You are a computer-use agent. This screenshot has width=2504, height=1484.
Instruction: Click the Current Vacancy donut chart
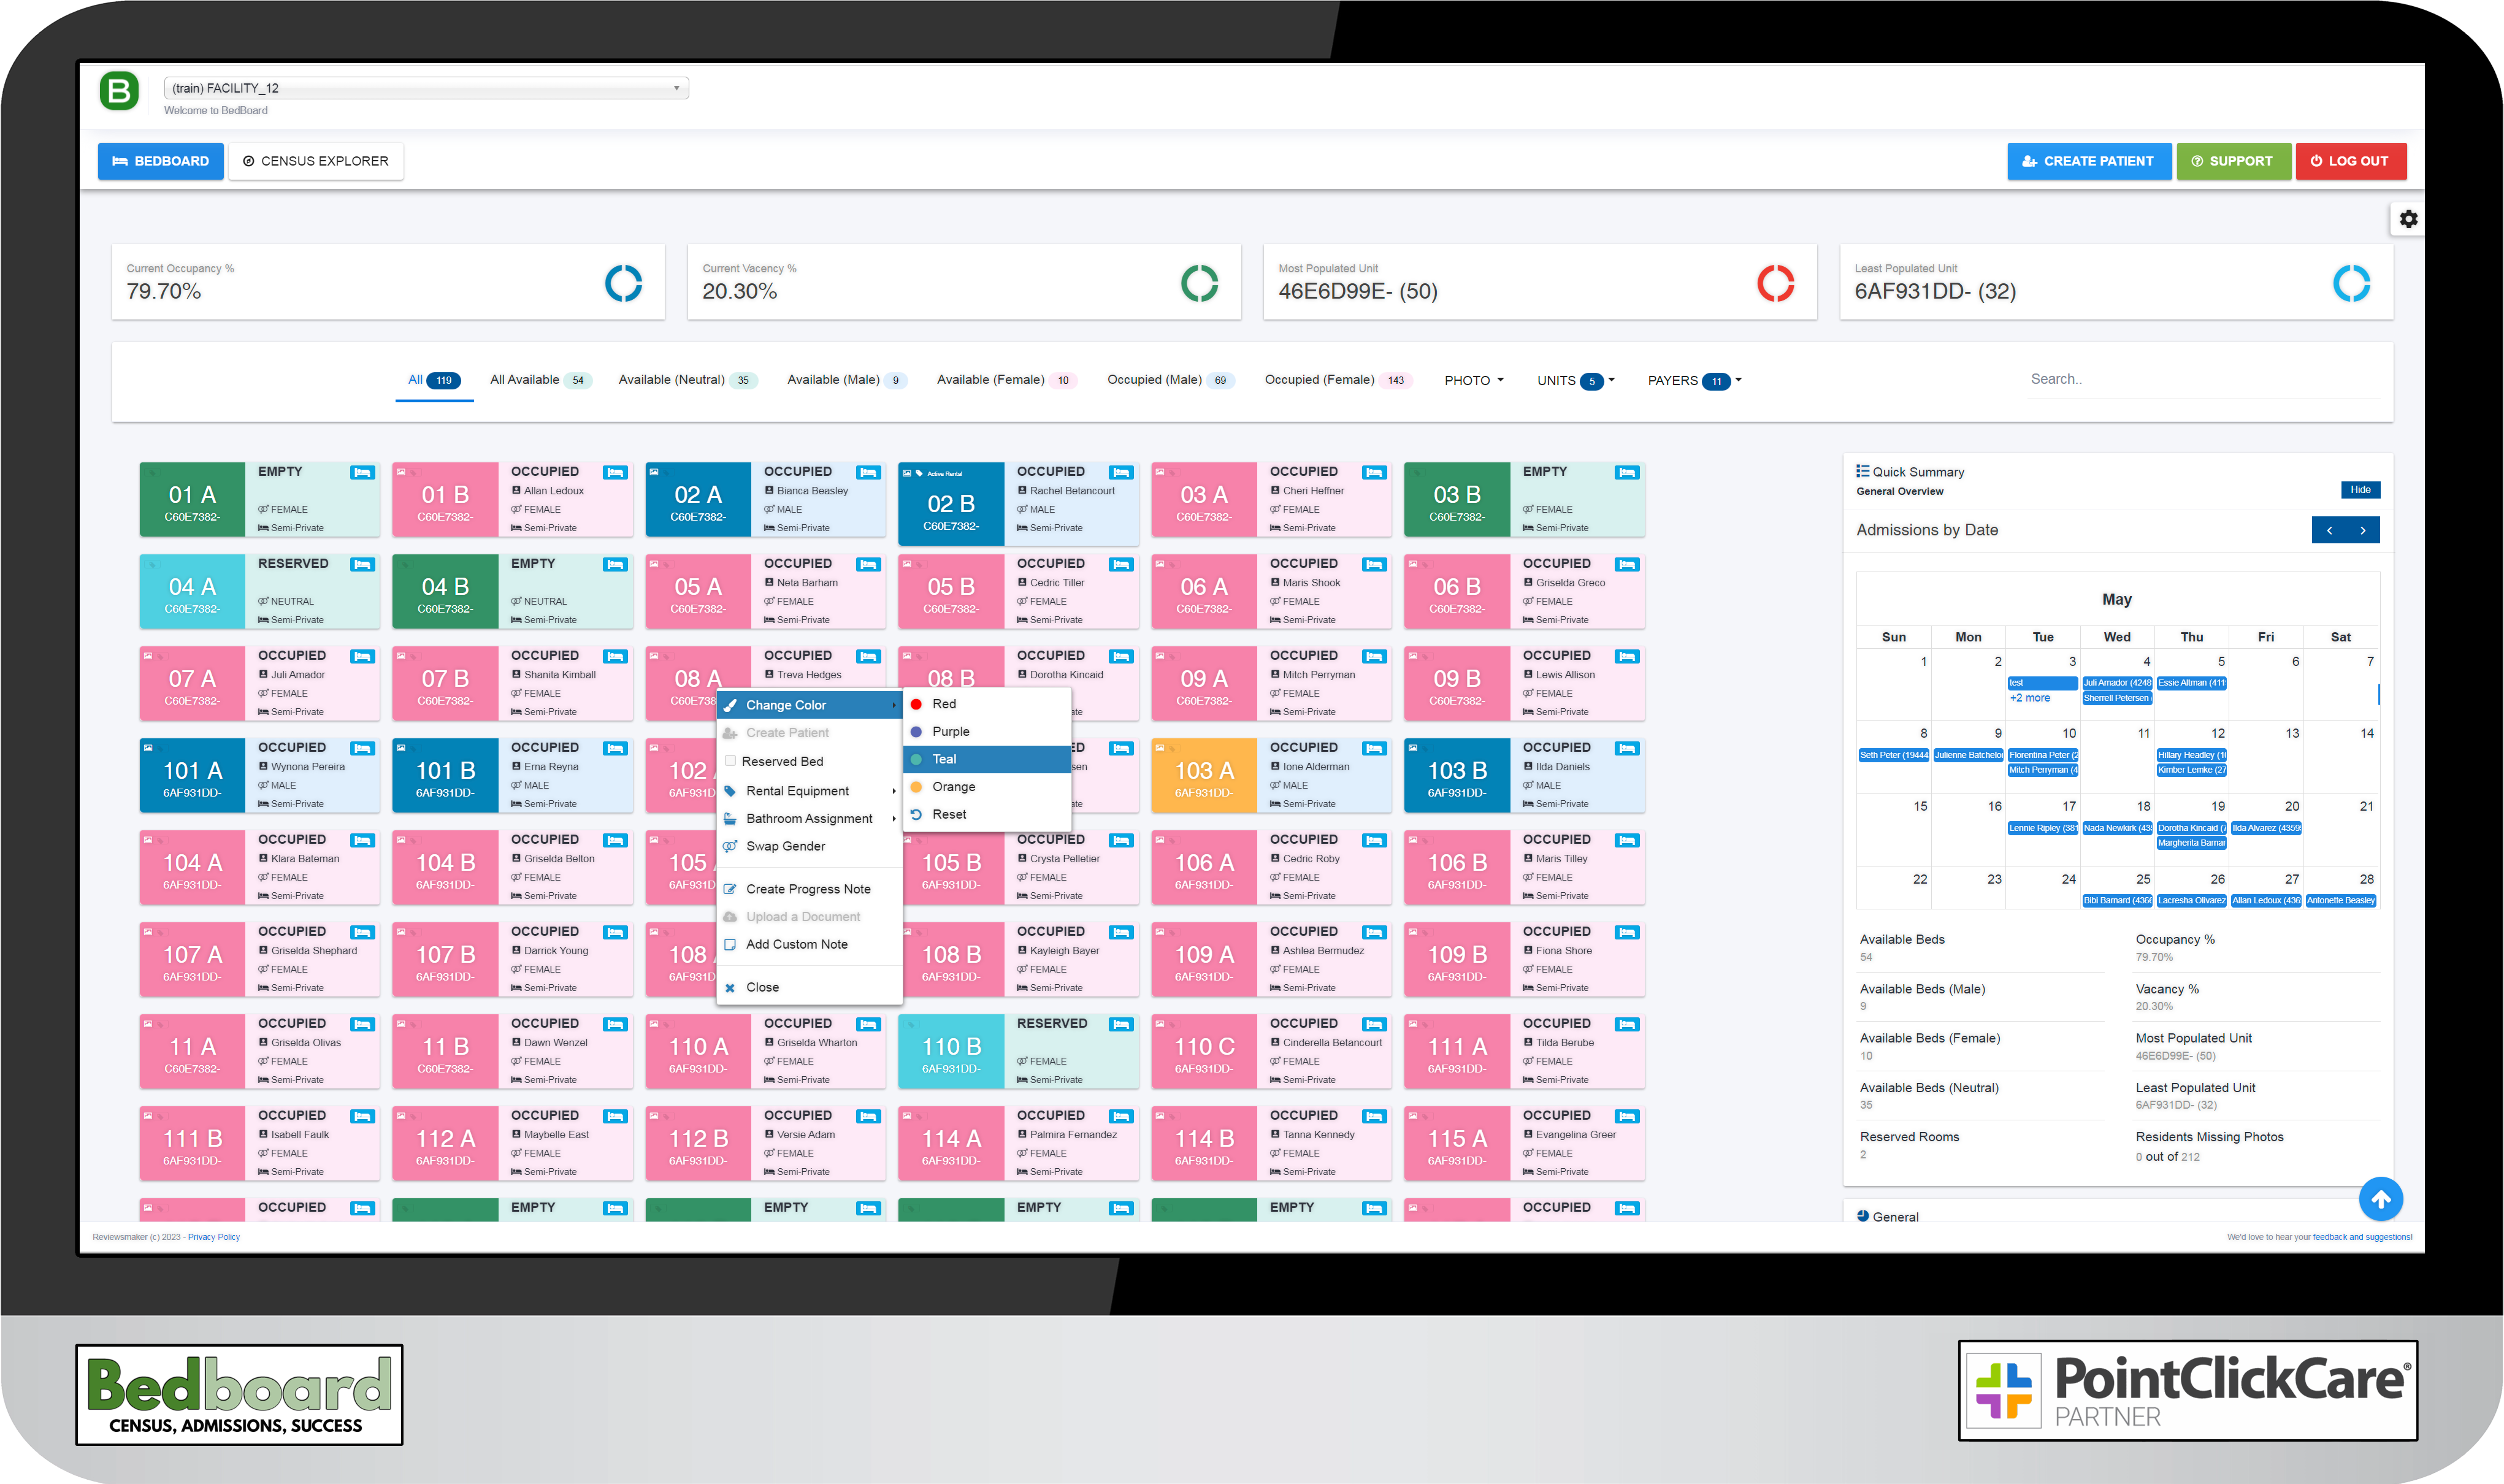[1200, 283]
